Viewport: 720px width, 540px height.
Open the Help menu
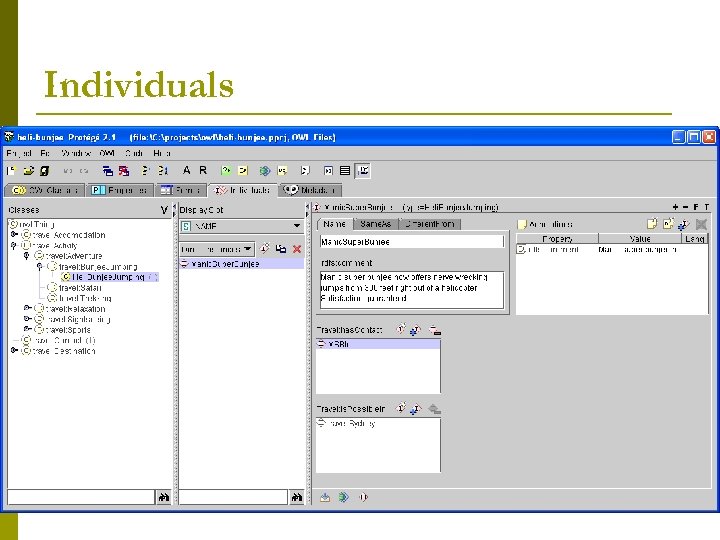(x=162, y=153)
